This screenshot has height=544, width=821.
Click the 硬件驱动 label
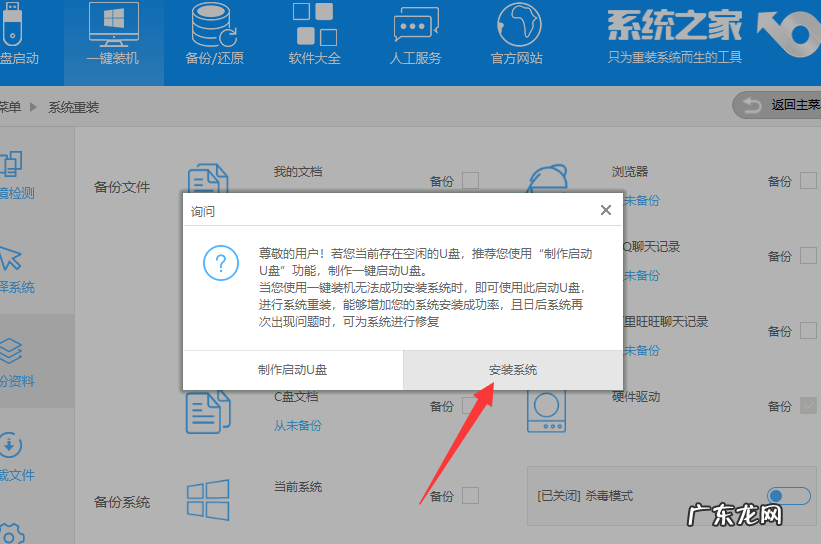pyautogui.click(x=636, y=396)
